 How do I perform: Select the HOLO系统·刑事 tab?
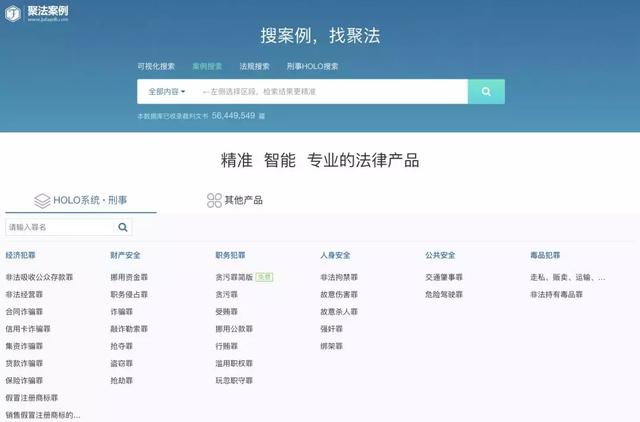click(81, 200)
